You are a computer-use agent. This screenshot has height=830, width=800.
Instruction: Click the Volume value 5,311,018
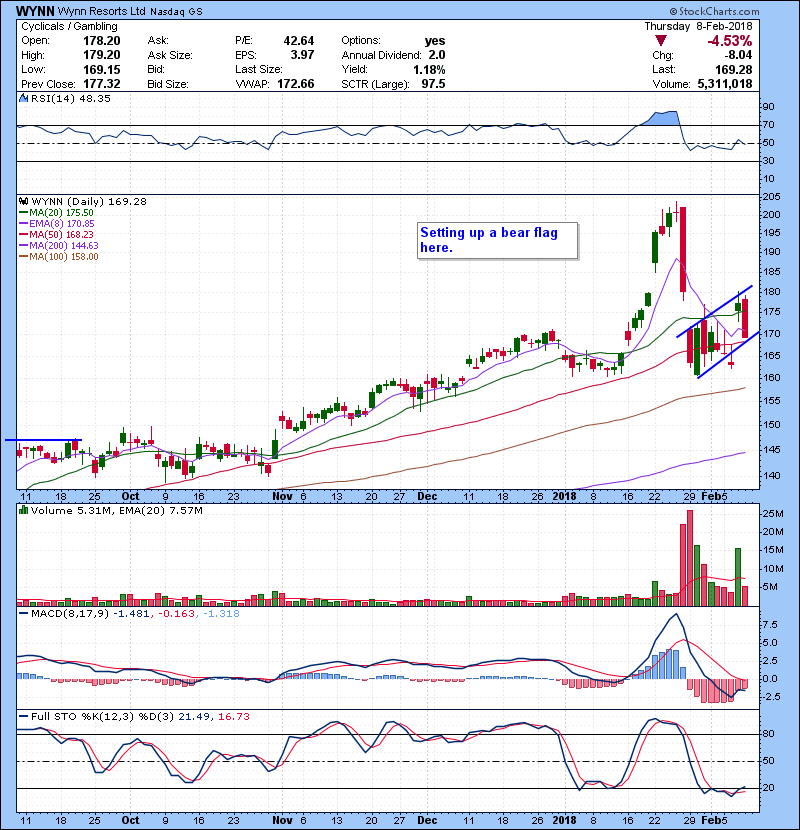click(x=725, y=84)
